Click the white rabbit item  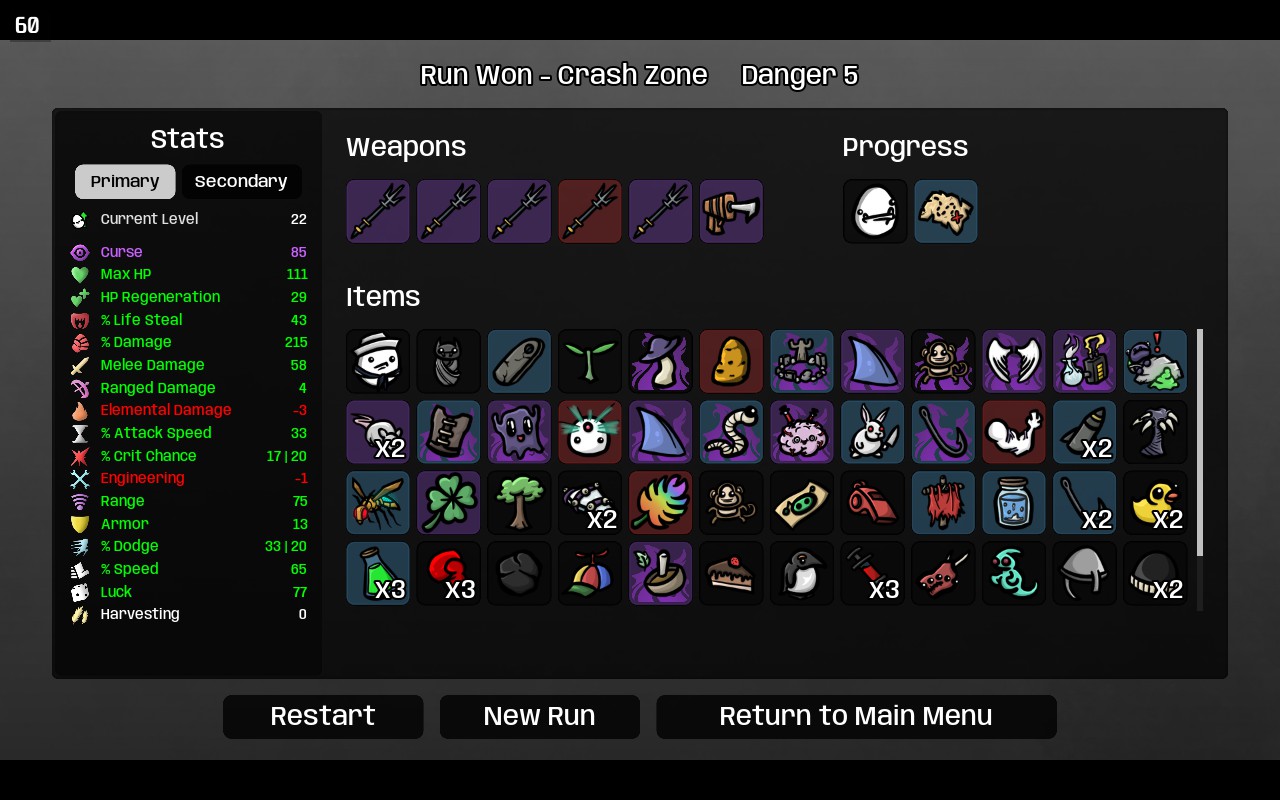[x=873, y=432]
